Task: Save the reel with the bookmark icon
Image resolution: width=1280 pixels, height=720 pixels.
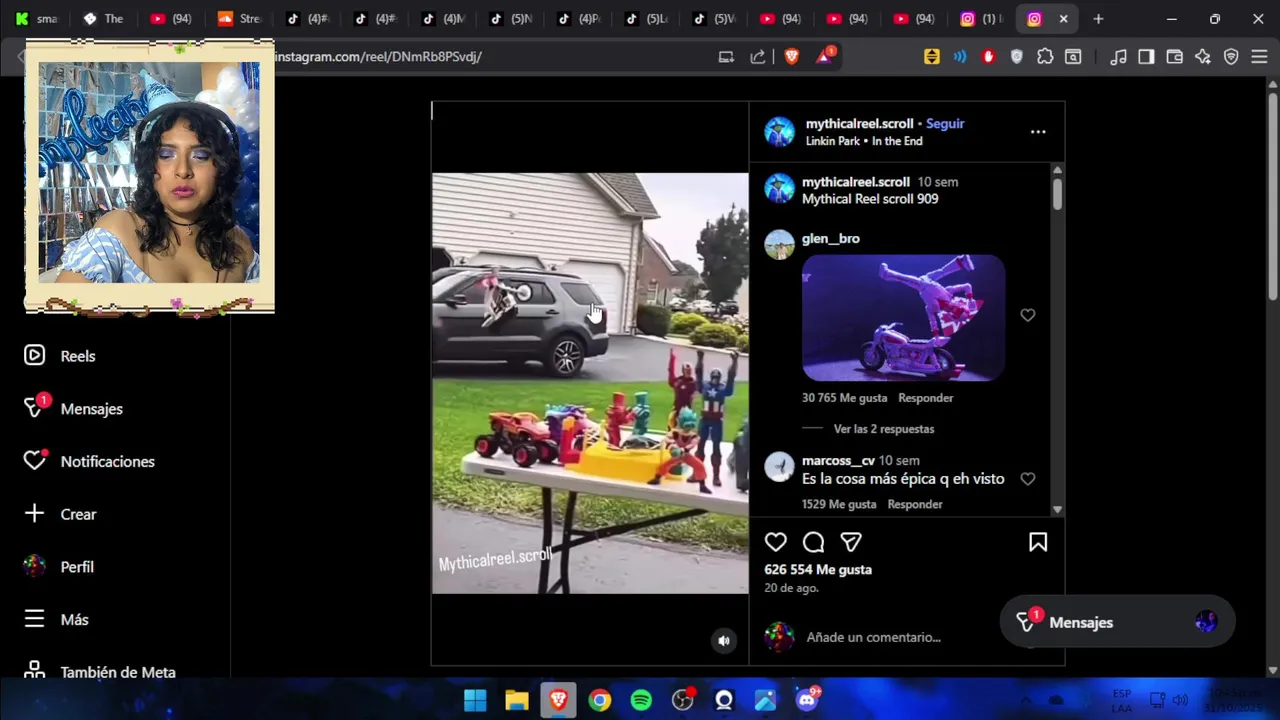Action: click(x=1038, y=542)
